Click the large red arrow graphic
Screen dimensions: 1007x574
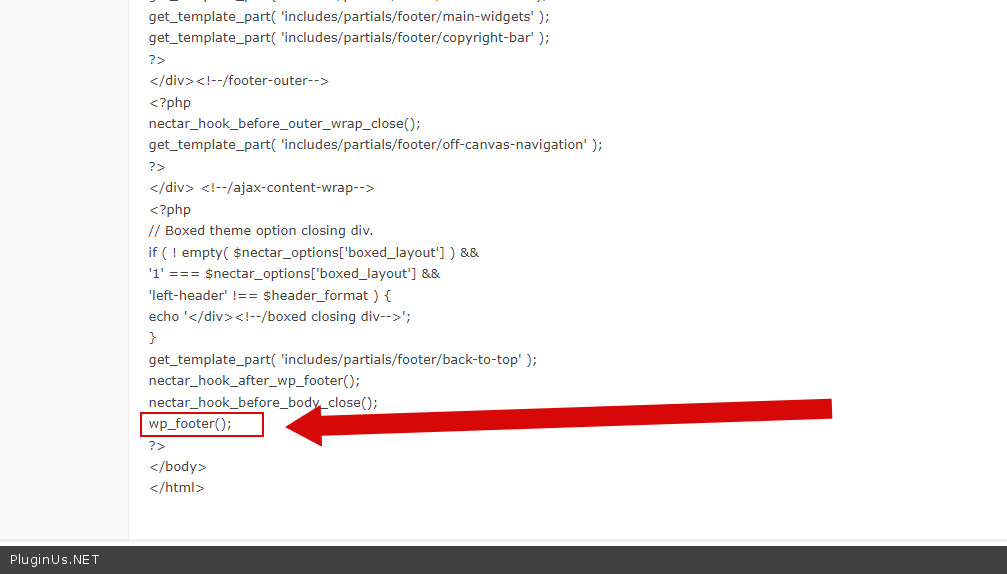[560, 418]
